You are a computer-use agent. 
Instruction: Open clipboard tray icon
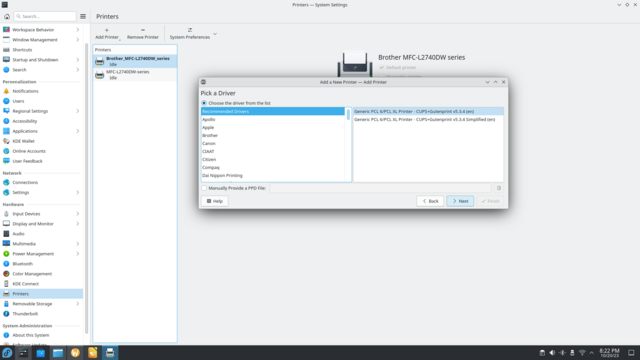542,353
